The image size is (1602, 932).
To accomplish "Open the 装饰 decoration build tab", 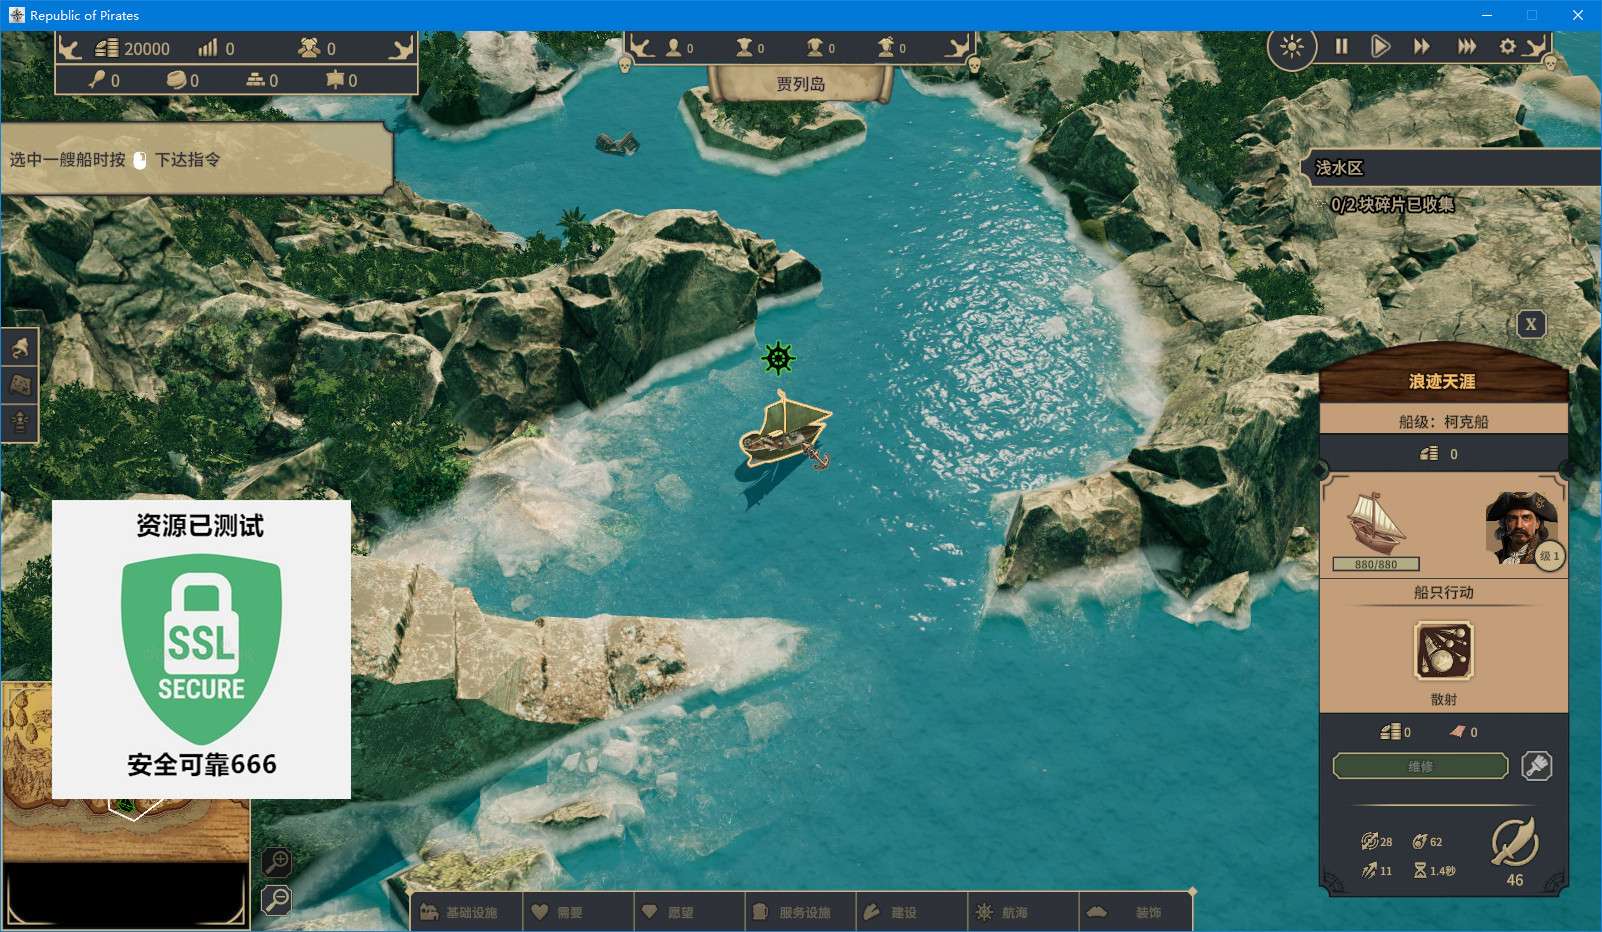I will click(x=1134, y=912).
